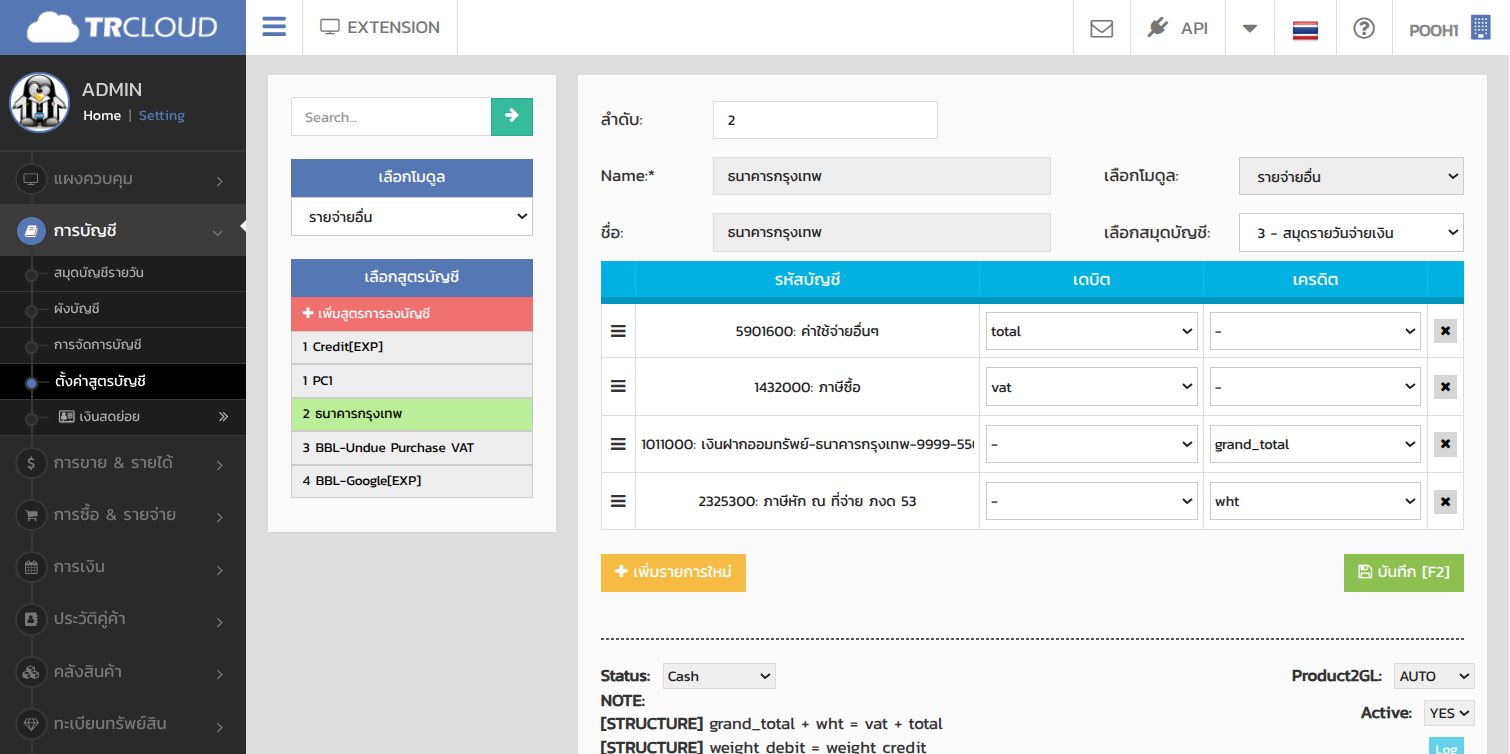Open debit dropdown showing total
Viewport: 1510px width, 754px height.
[x=1091, y=331]
